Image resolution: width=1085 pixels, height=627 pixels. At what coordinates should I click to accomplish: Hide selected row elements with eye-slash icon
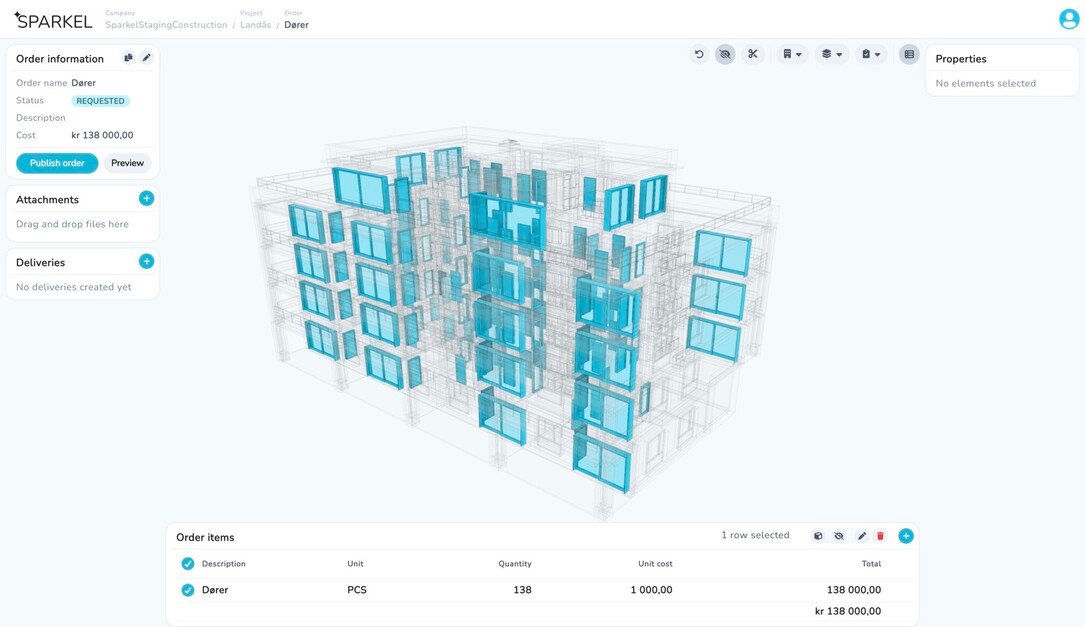click(839, 536)
